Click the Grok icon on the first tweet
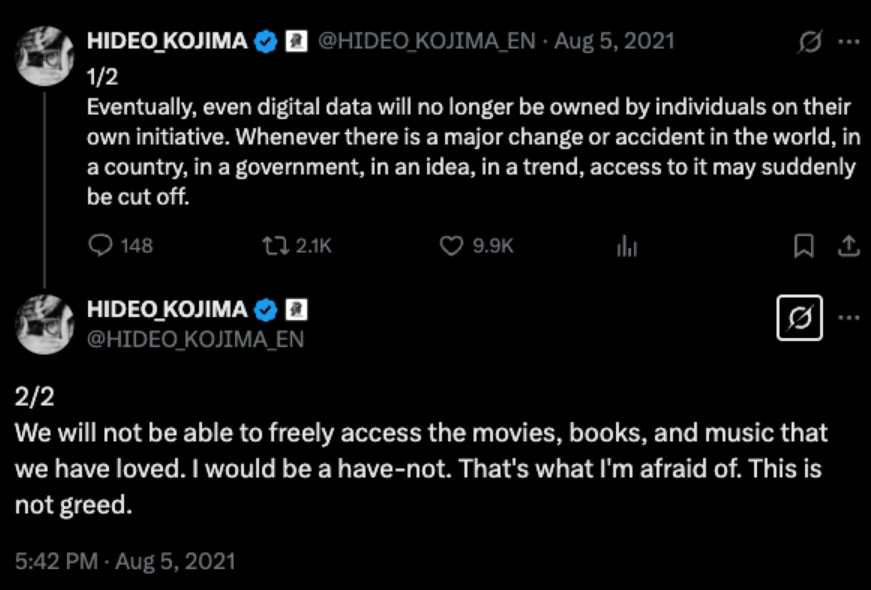Viewport: 871px width, 590px height. pos(809,42)
